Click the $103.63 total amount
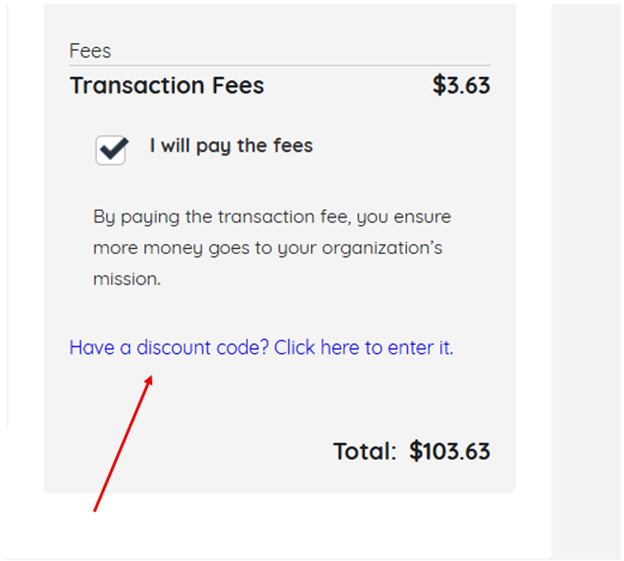Viewport: 624px width, 561px height. [x=450, y=451]
